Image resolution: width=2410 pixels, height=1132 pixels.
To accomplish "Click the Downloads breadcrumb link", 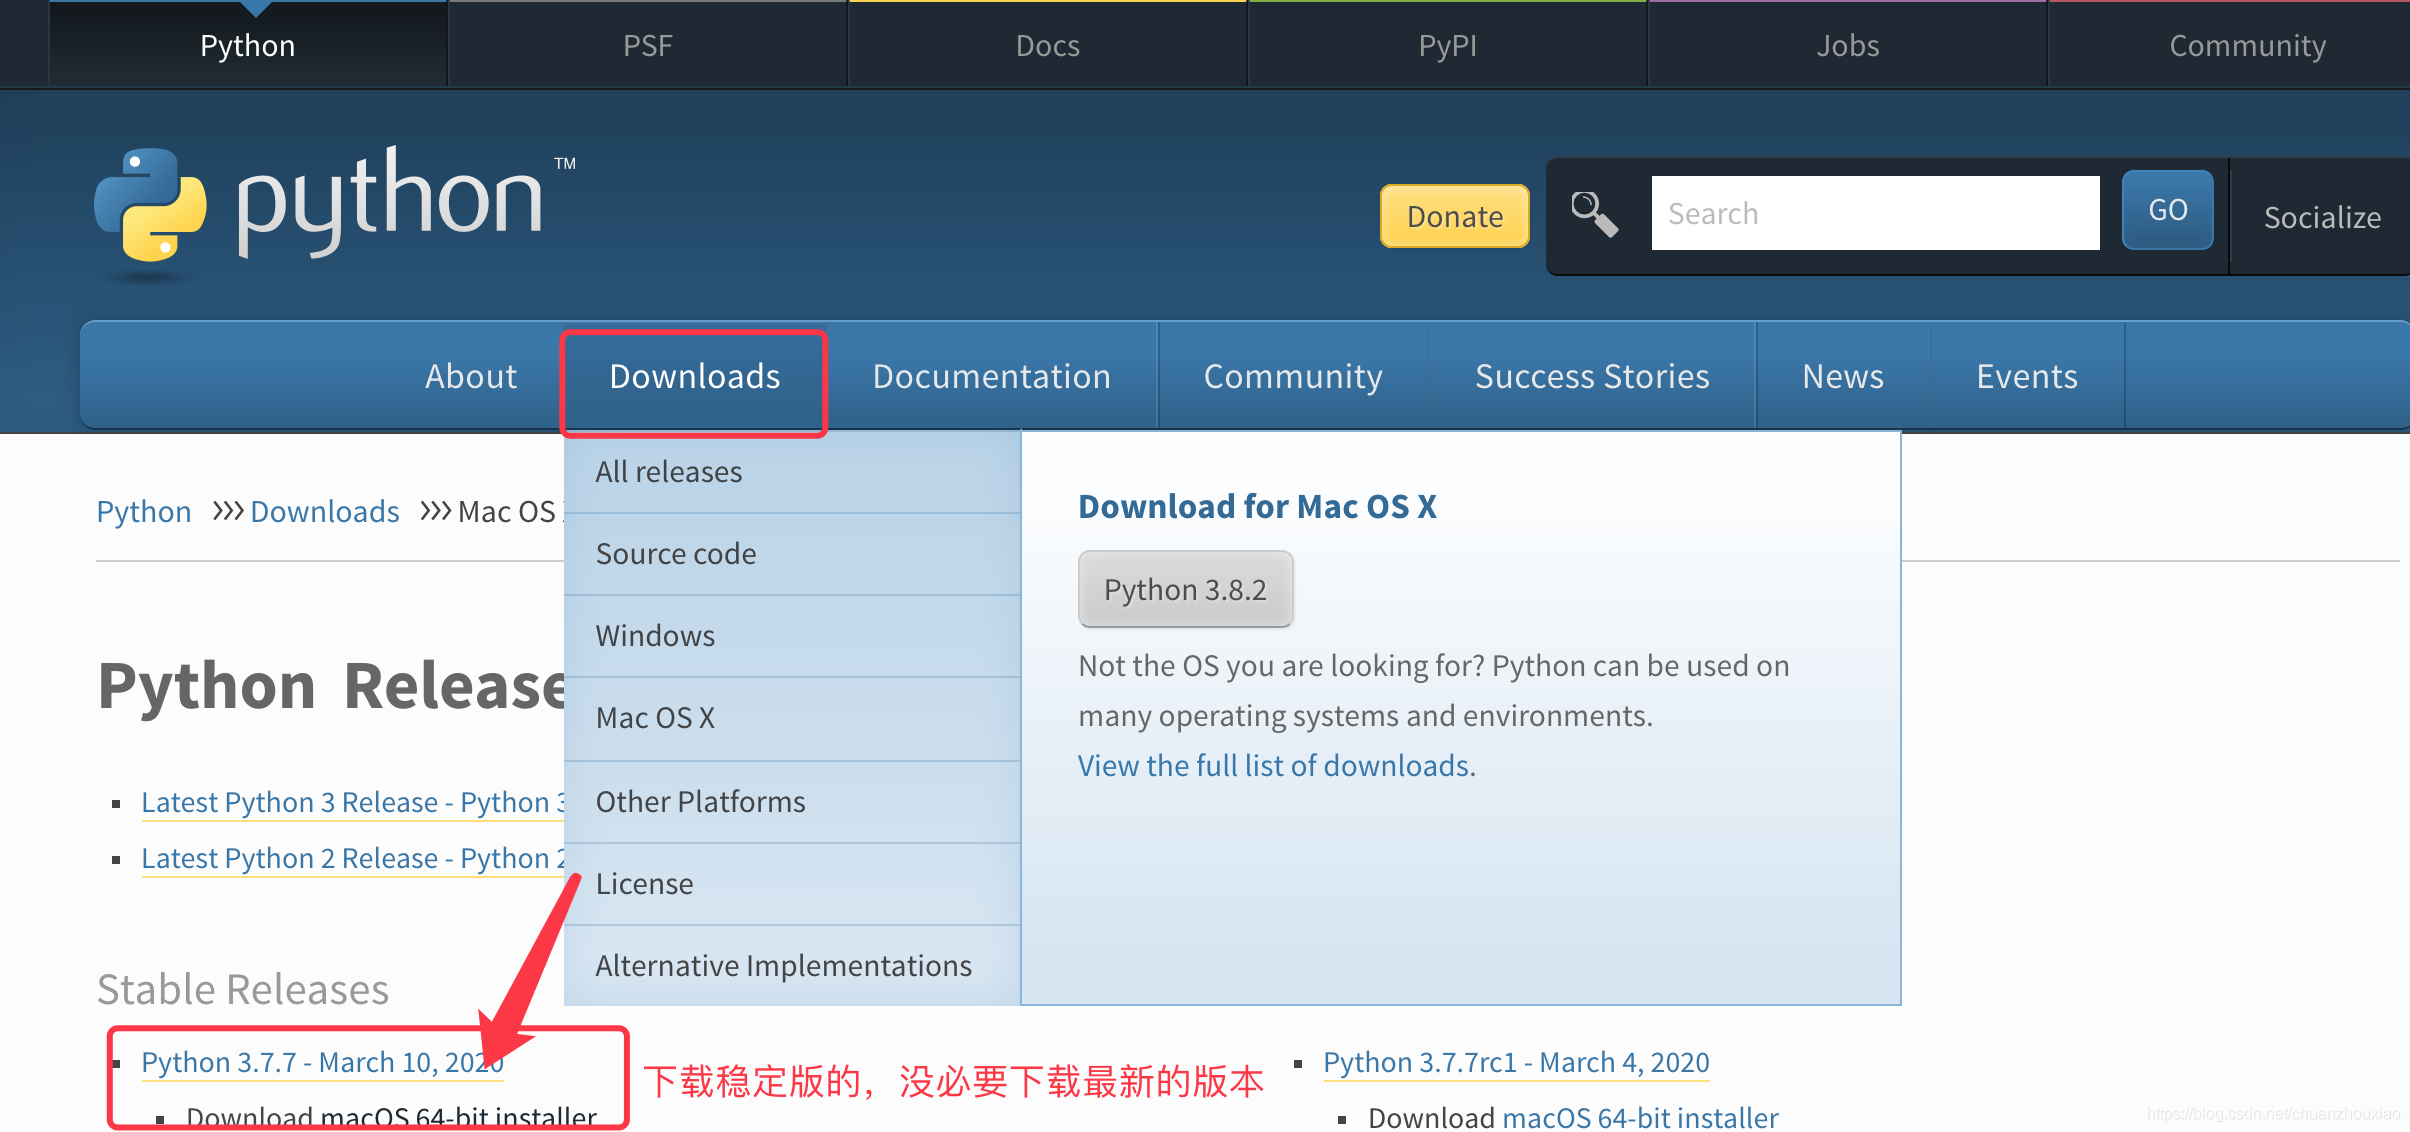I will [x=324, y=511].
